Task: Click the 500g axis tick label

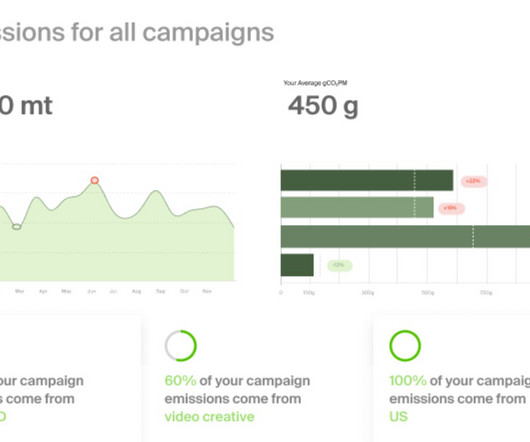Action: point(428,293)
